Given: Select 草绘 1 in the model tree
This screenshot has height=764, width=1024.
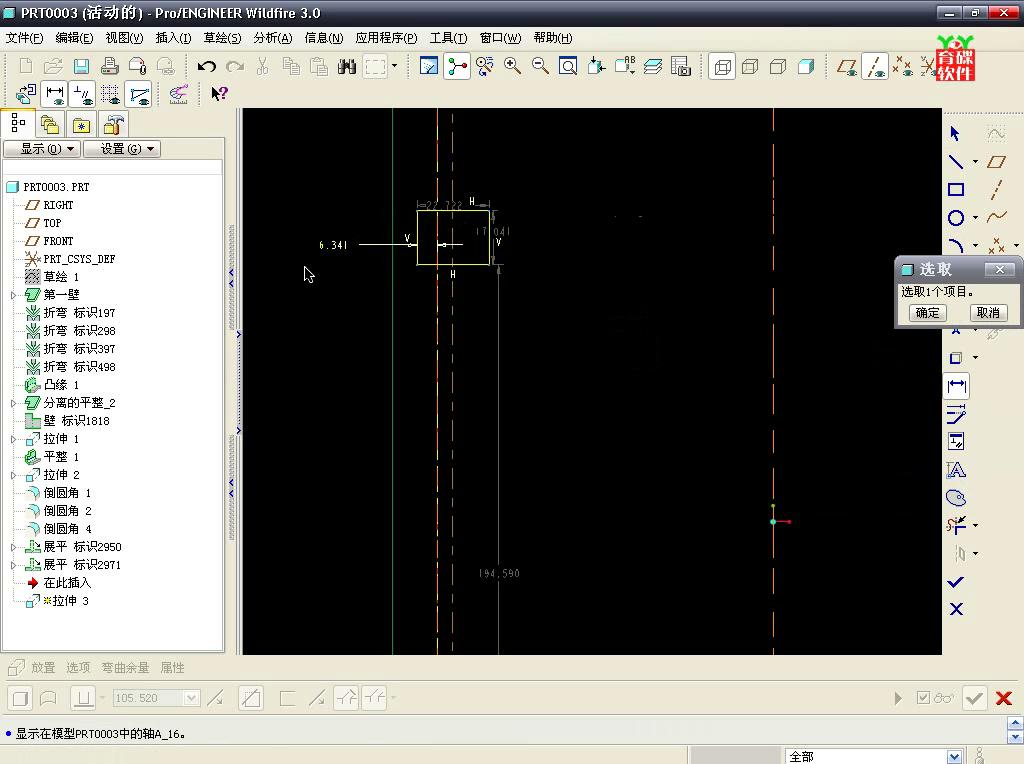Looking at the screenshot, I should [61, 277].
